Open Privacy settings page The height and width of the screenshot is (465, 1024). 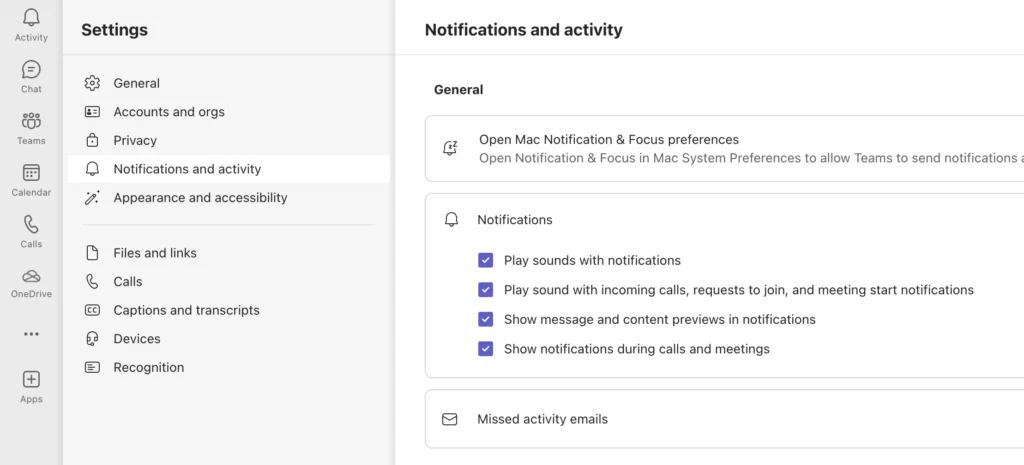(x=135, y=141)
